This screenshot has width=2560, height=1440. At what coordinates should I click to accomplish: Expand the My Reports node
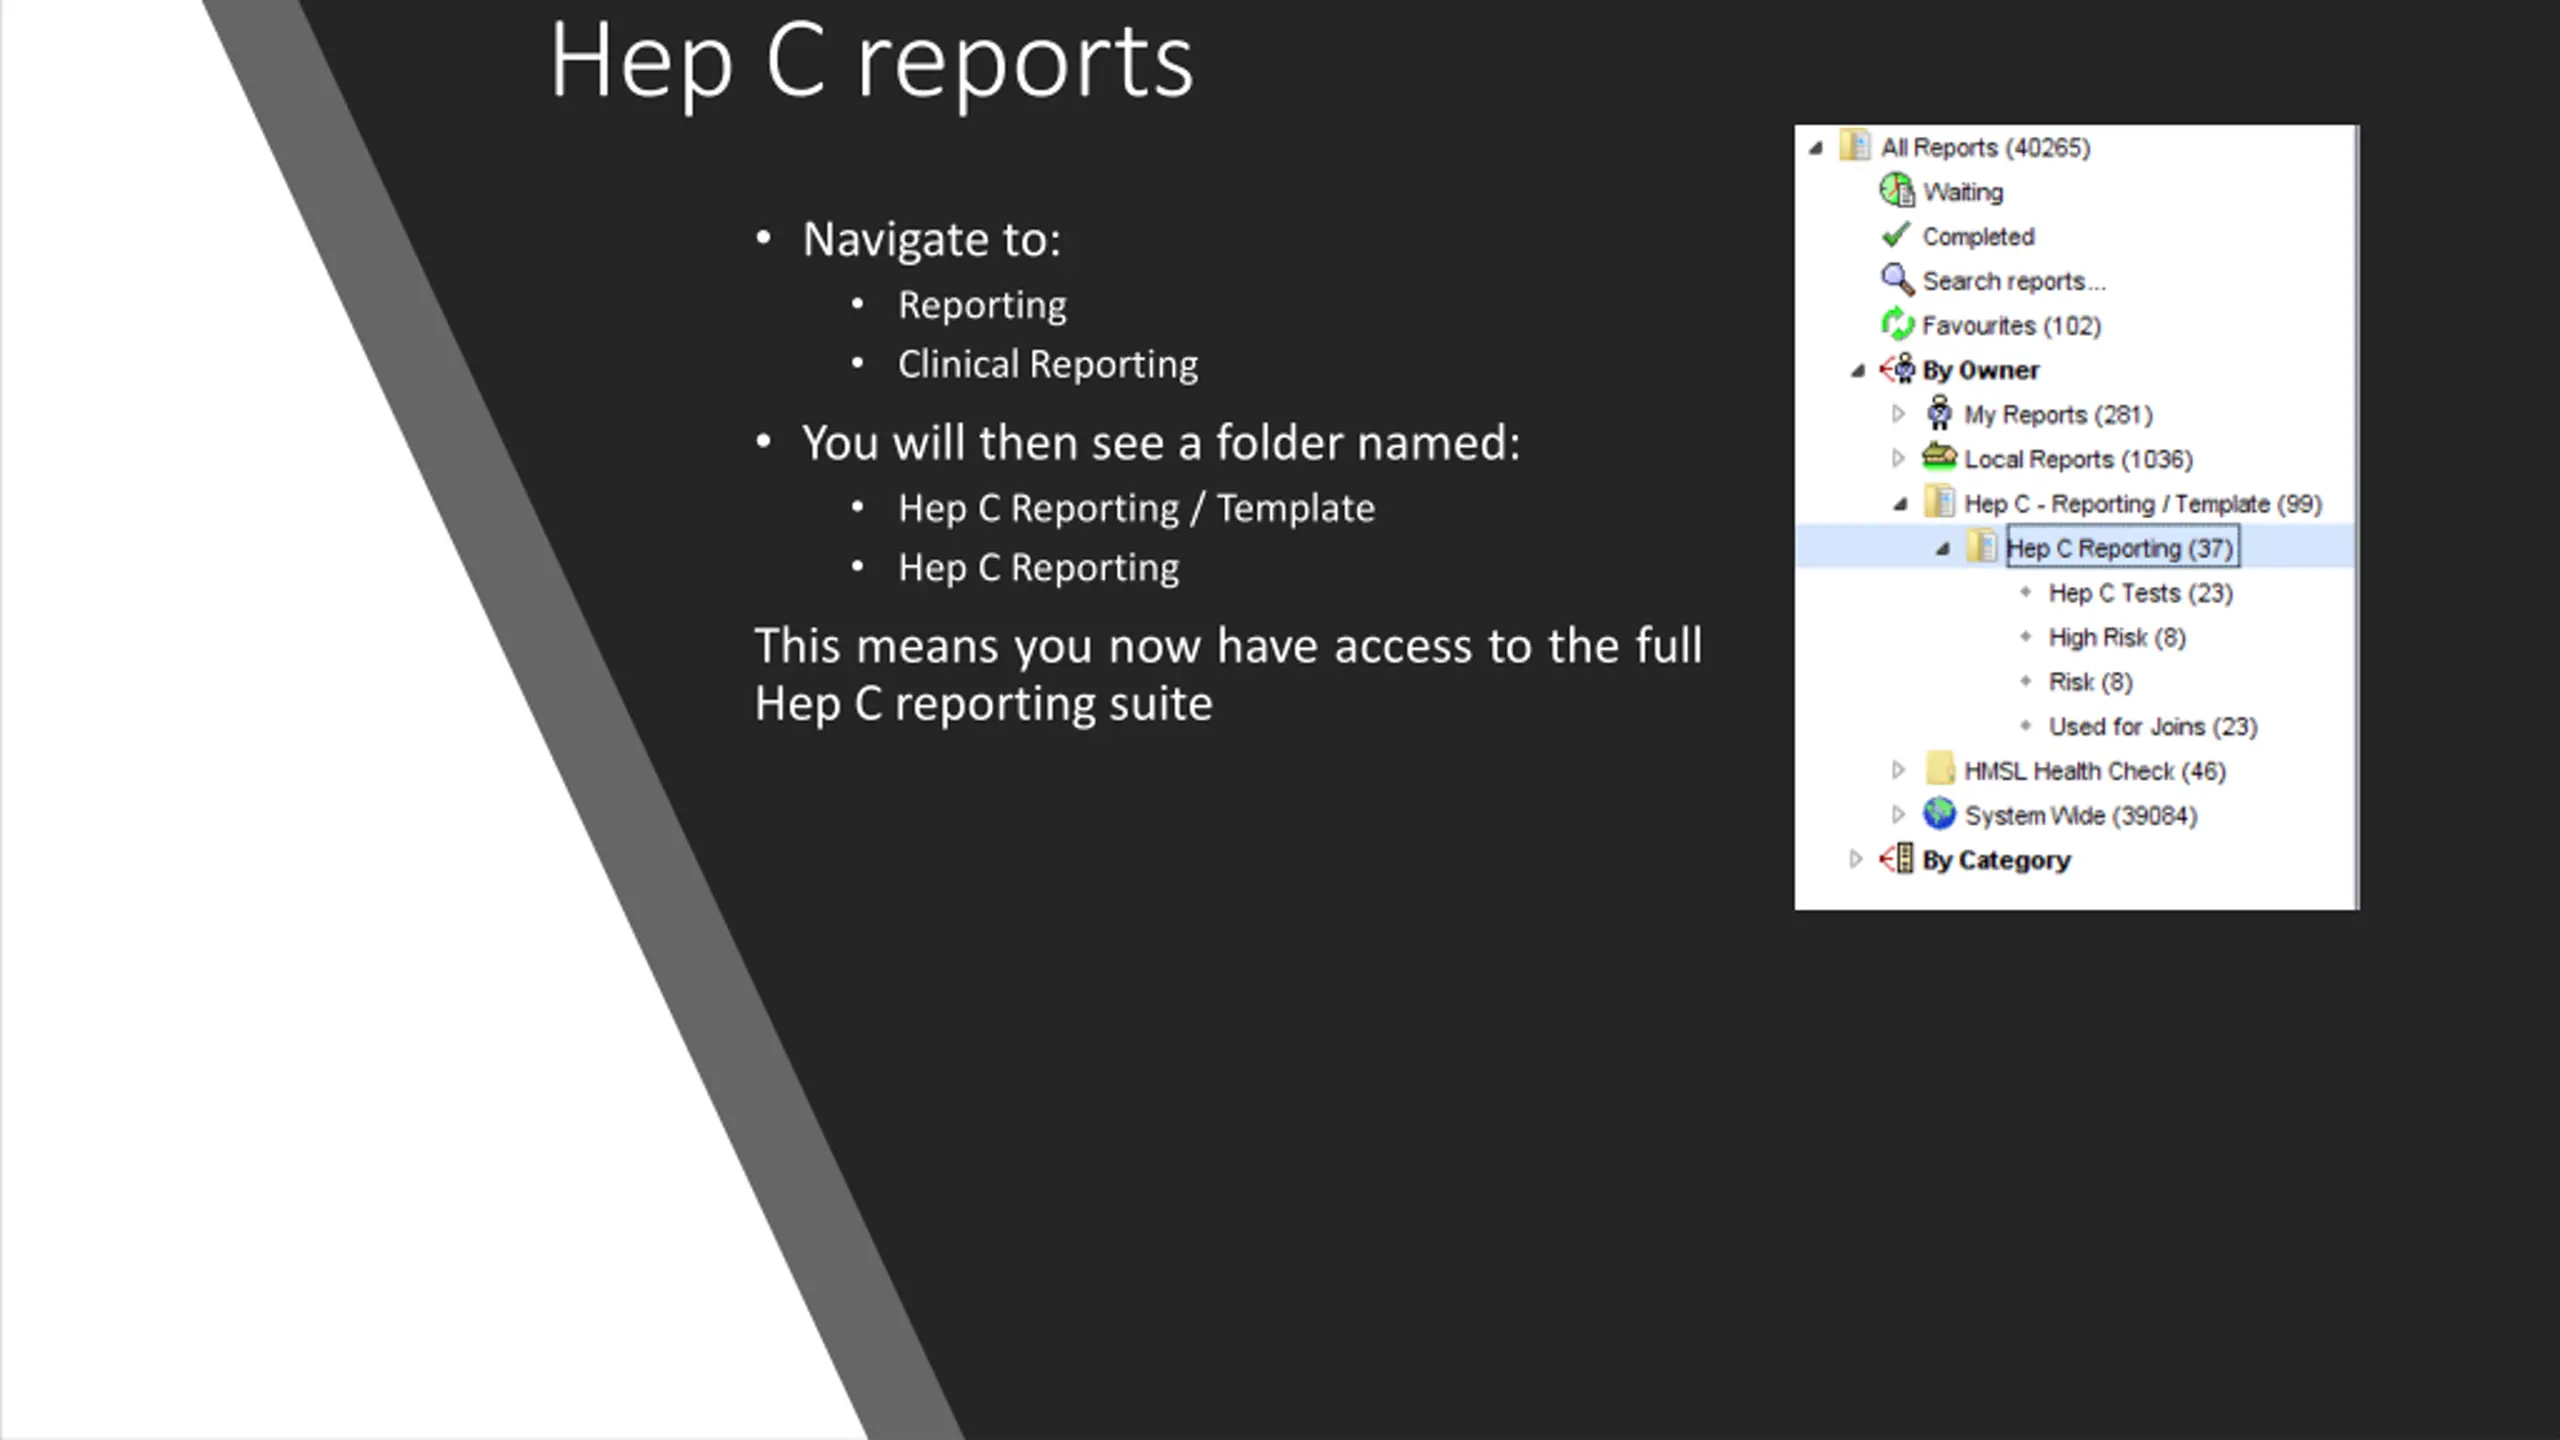click(1898, 413)
